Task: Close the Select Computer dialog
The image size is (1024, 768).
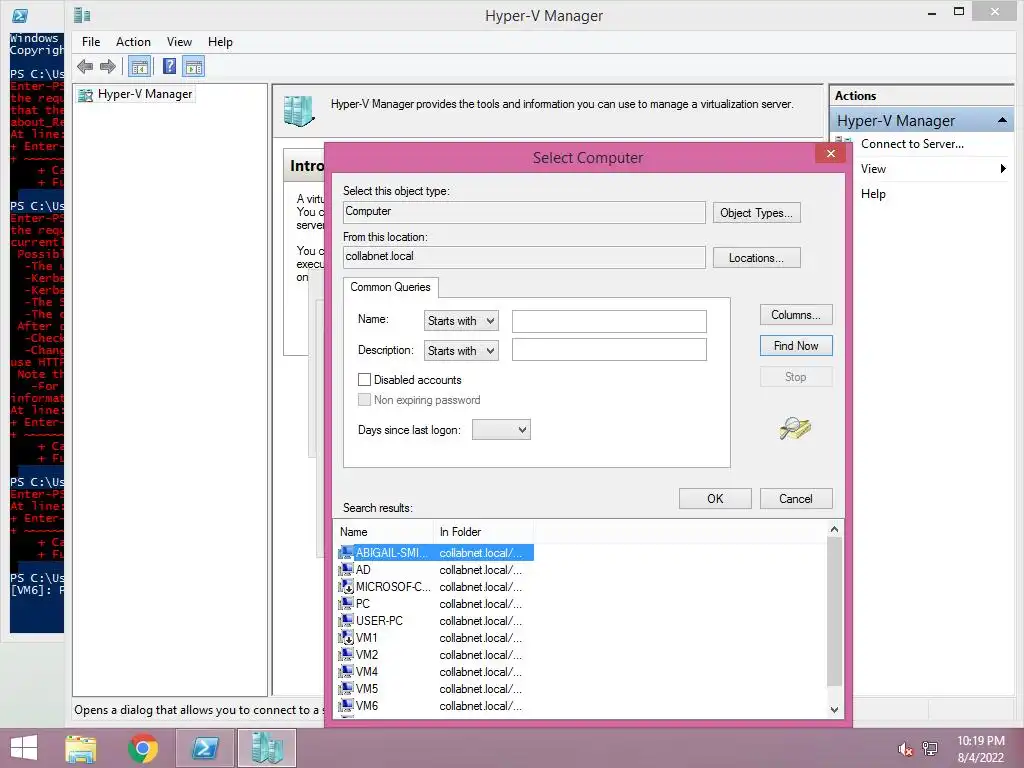Action: click(830, 153)
